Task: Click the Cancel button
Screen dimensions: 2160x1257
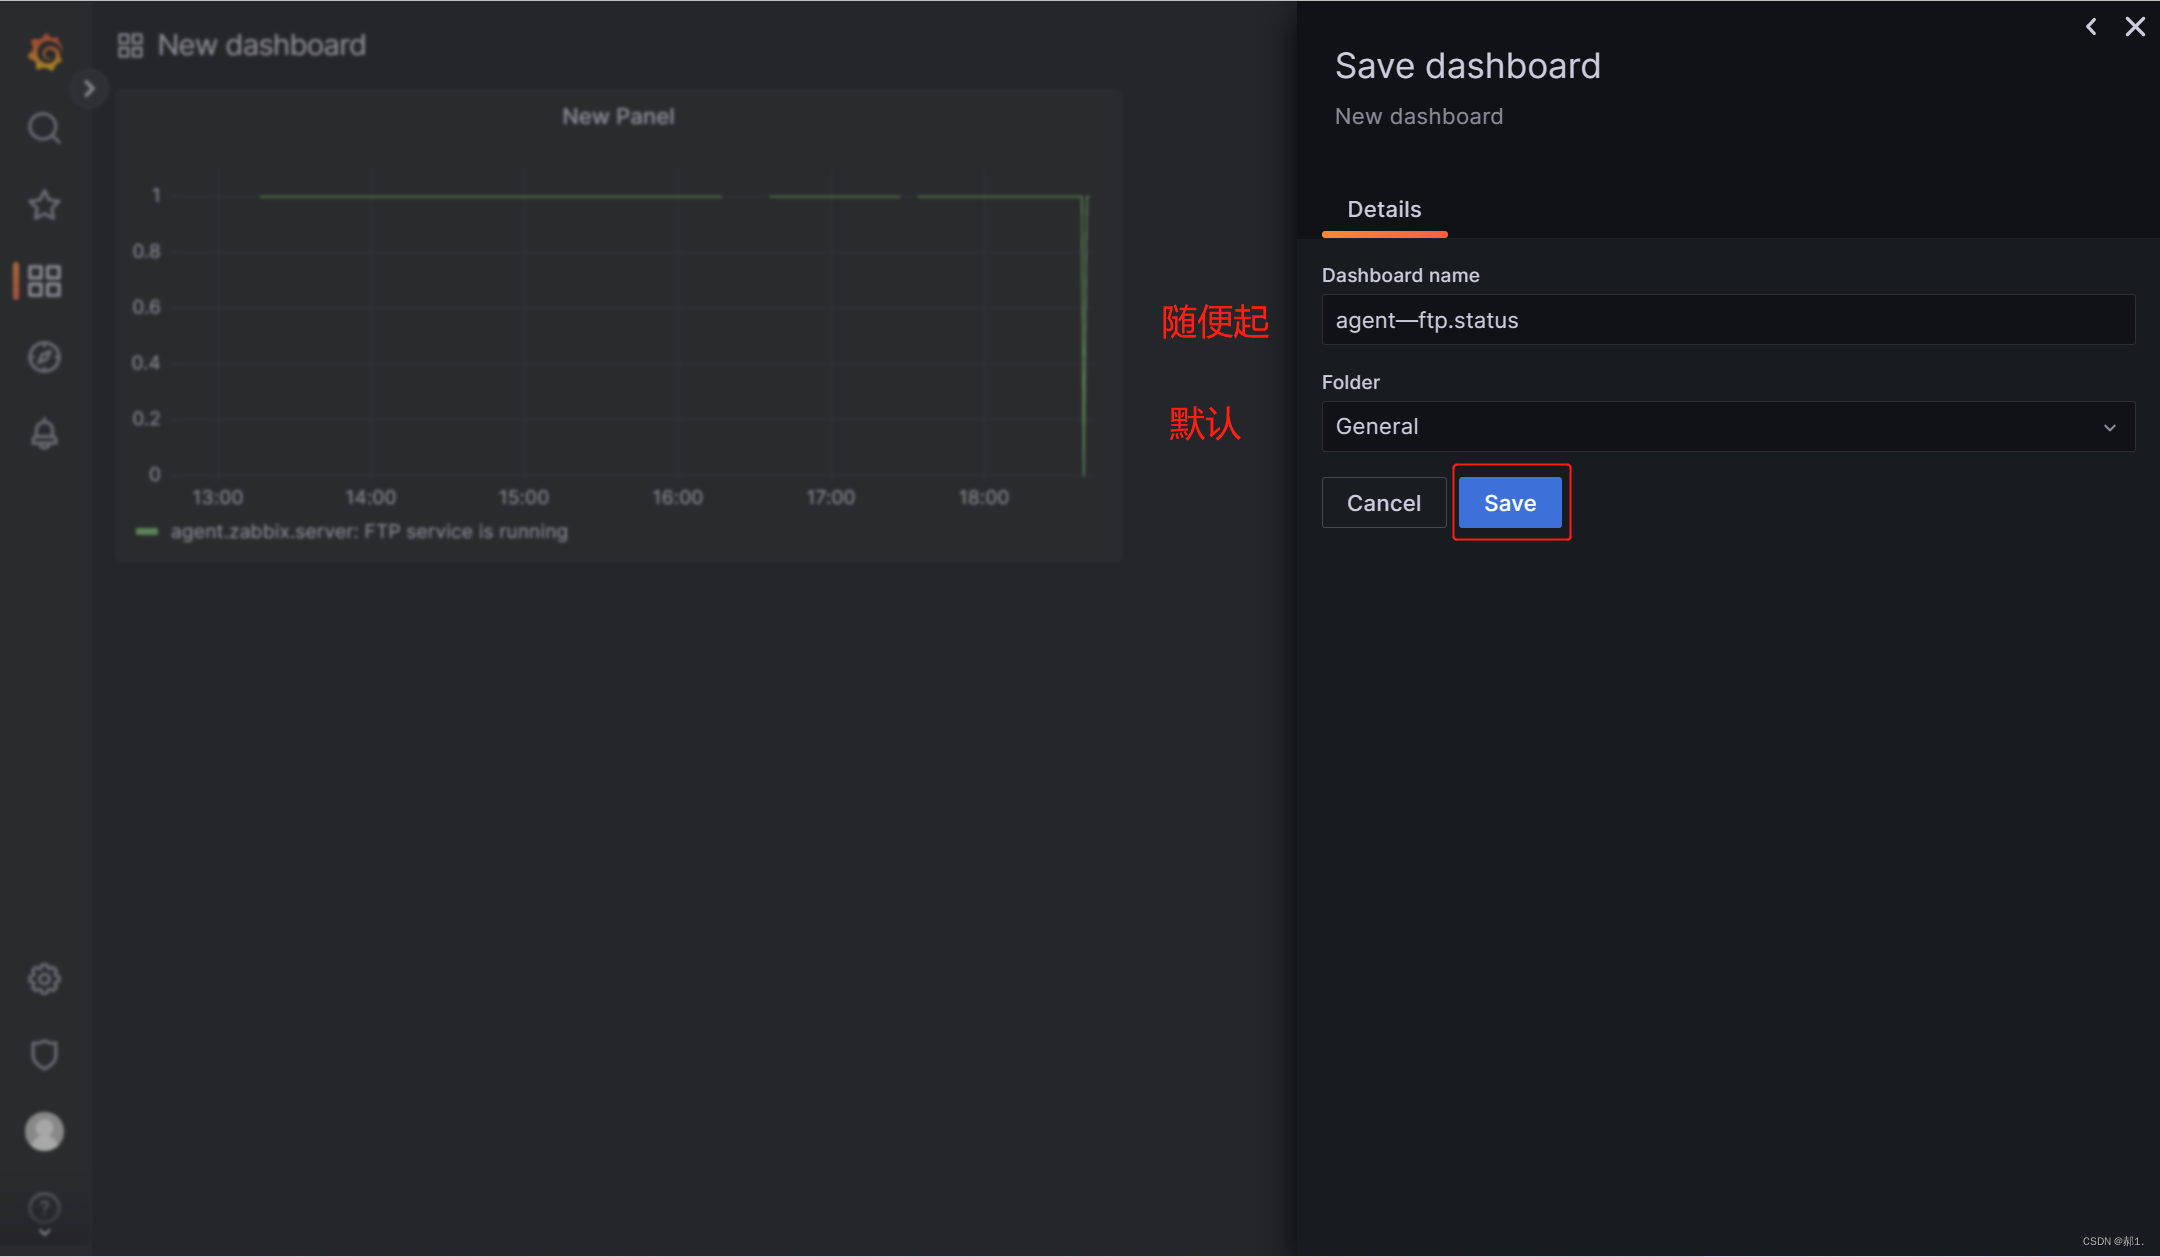Action: click(x=1383, y=503)
